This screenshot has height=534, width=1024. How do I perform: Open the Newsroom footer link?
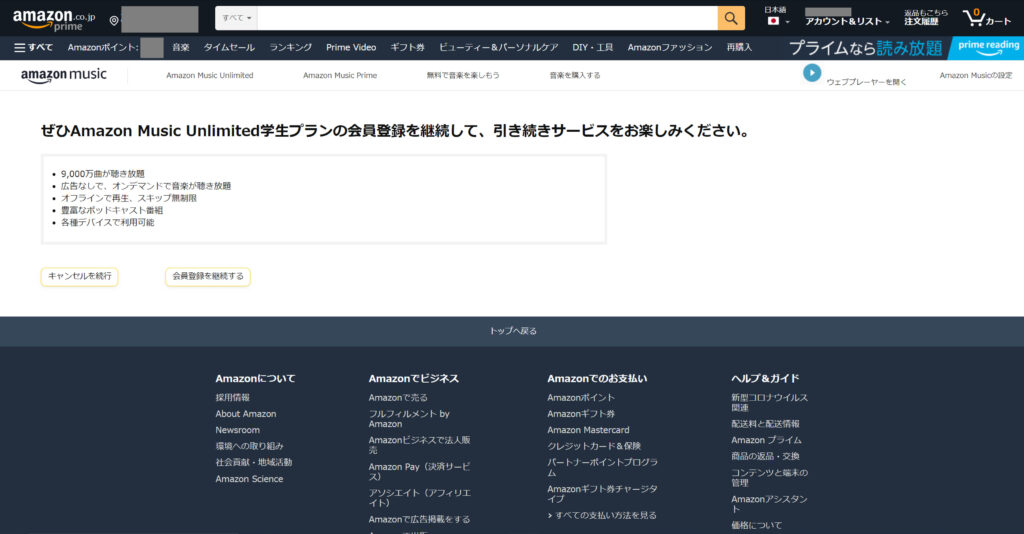[237, 430]
